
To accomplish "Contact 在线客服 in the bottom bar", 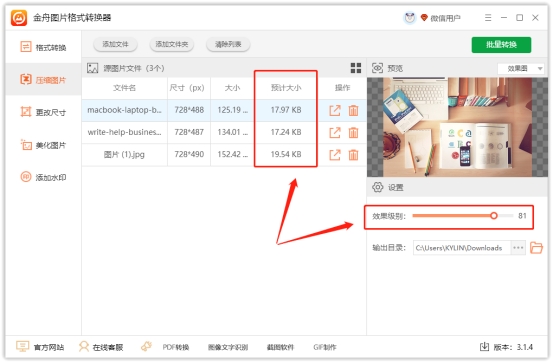I will (x=101, y=347).
